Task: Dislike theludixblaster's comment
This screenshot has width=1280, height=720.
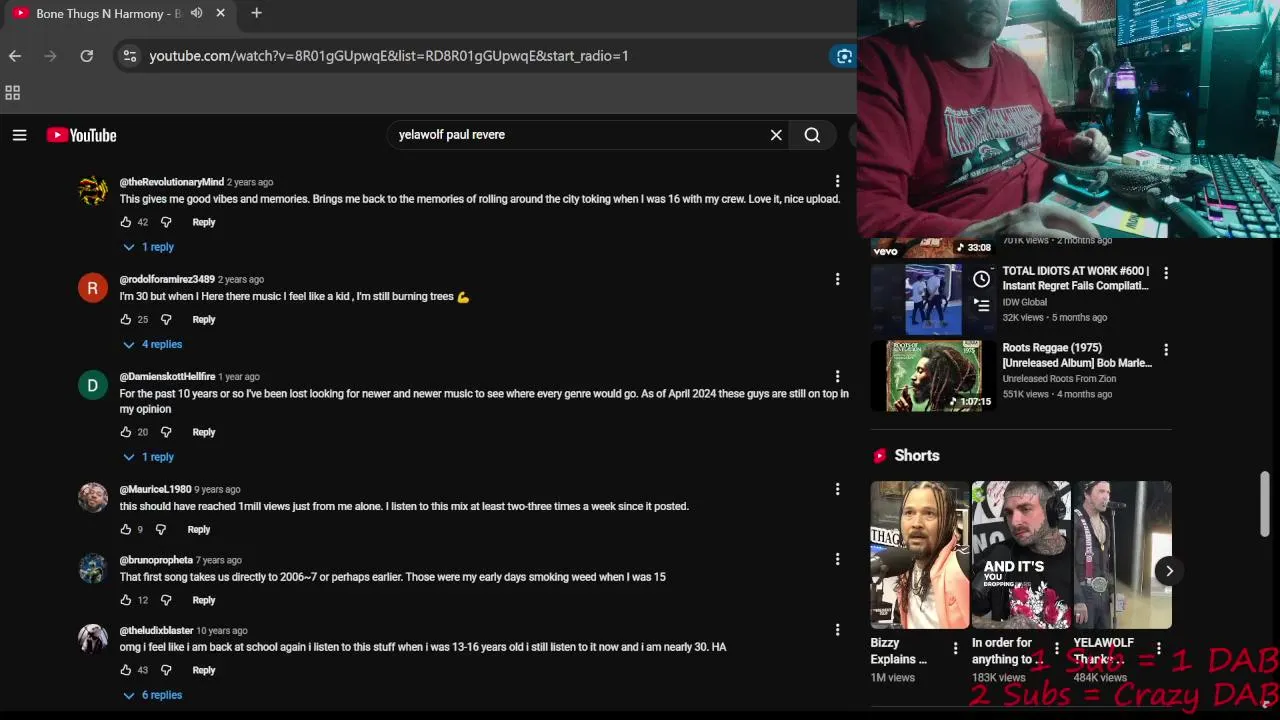Action: pyautogui.click(x=166, y=670)
